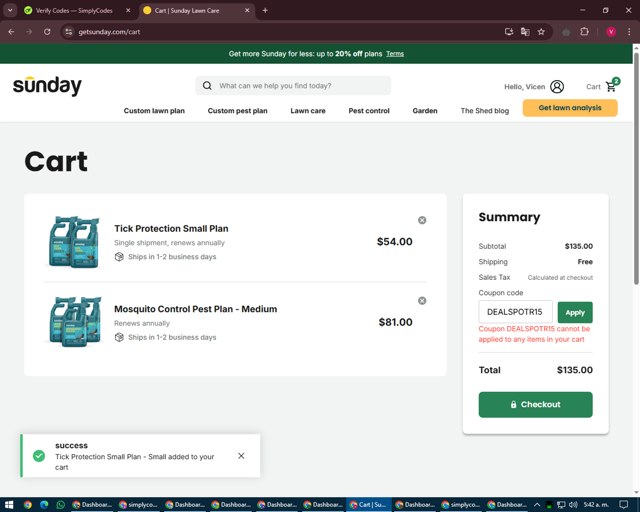Open the Windows notification center
This screenshot has height=512, width=640.
point(623,505)
